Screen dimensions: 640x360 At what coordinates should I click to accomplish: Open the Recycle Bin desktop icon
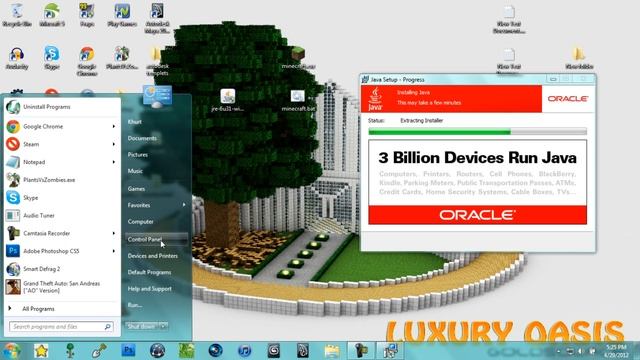[17, 15]
